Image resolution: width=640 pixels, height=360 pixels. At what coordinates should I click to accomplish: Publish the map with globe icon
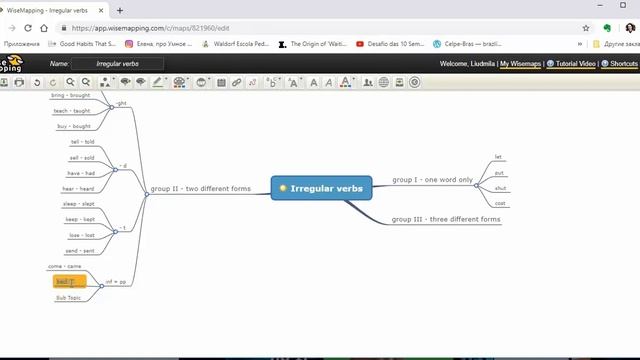(384, 82)
